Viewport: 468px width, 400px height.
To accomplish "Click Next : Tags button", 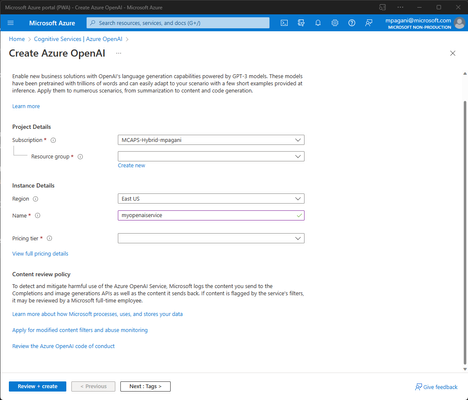I will click(x=145, y=386).
